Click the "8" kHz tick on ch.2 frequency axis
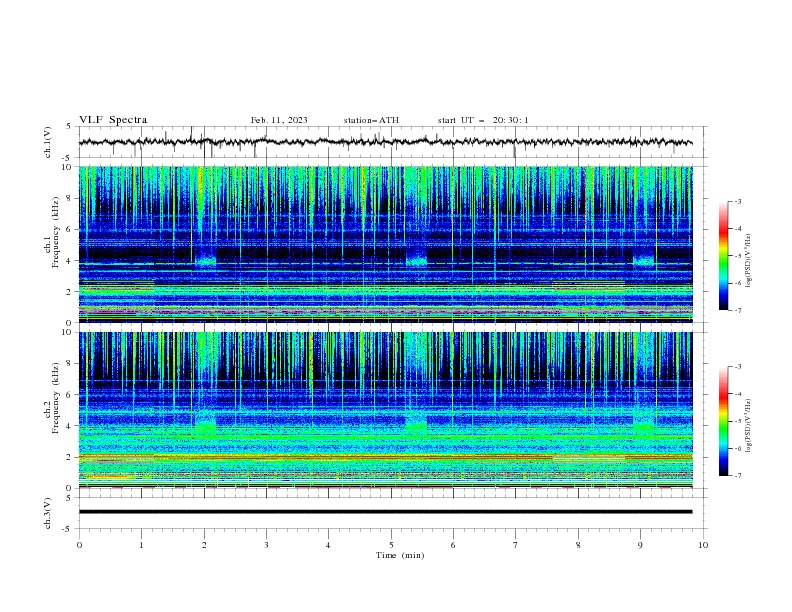This screenshot has height=612, width=792. coord(70,364)
